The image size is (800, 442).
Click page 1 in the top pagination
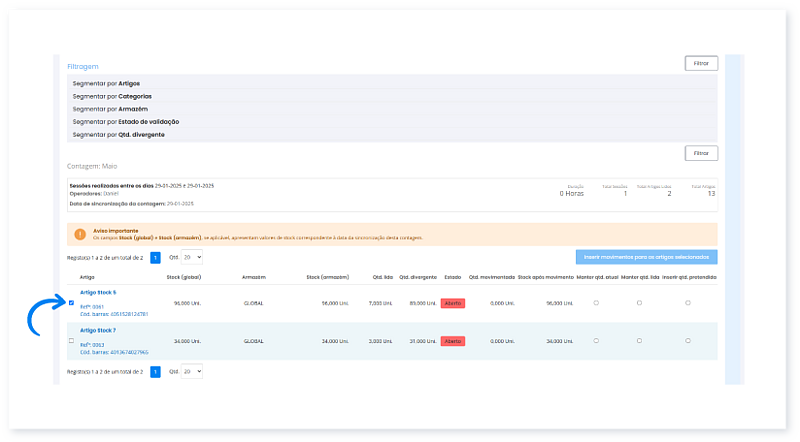(x=155, y=257)
